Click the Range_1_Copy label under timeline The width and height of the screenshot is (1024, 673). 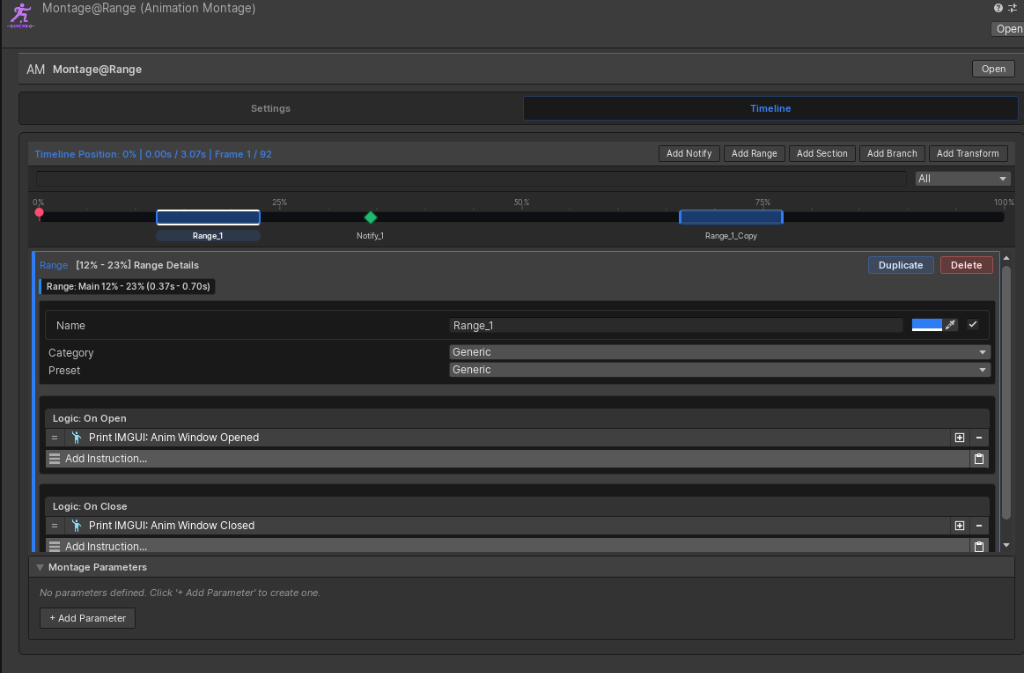coord(731,236)
